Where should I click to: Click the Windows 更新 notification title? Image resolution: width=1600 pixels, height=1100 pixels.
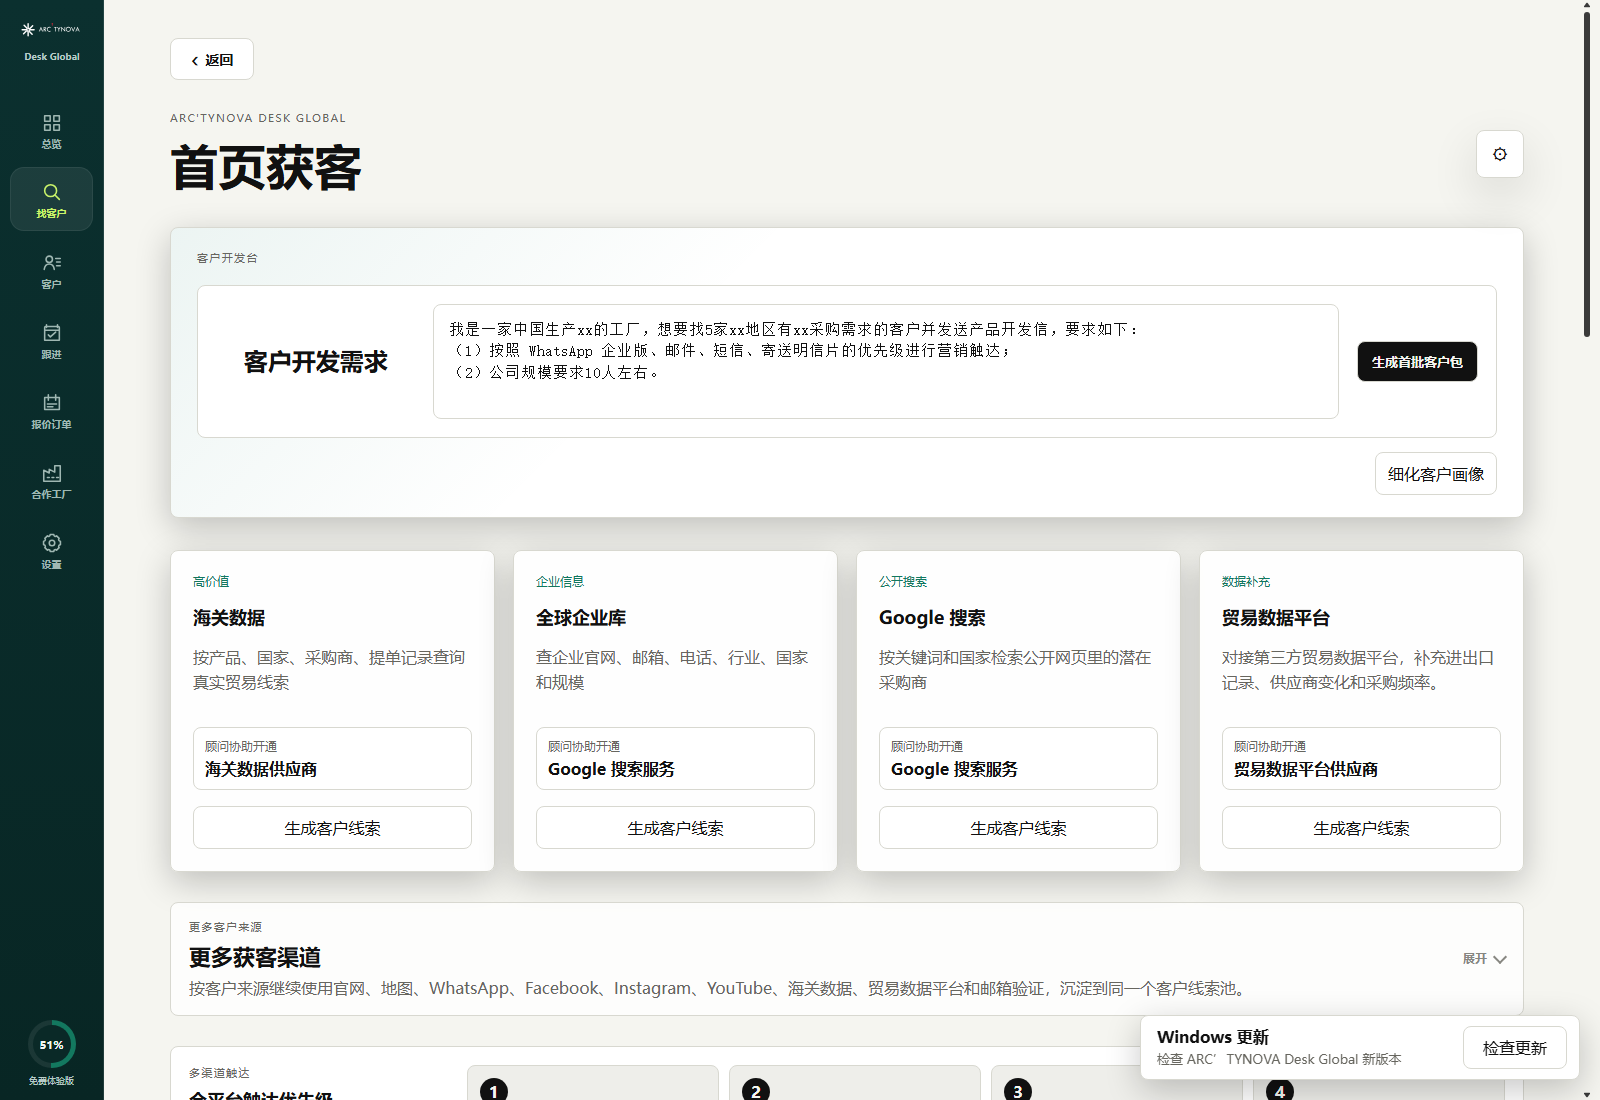pos(1213,1037)
